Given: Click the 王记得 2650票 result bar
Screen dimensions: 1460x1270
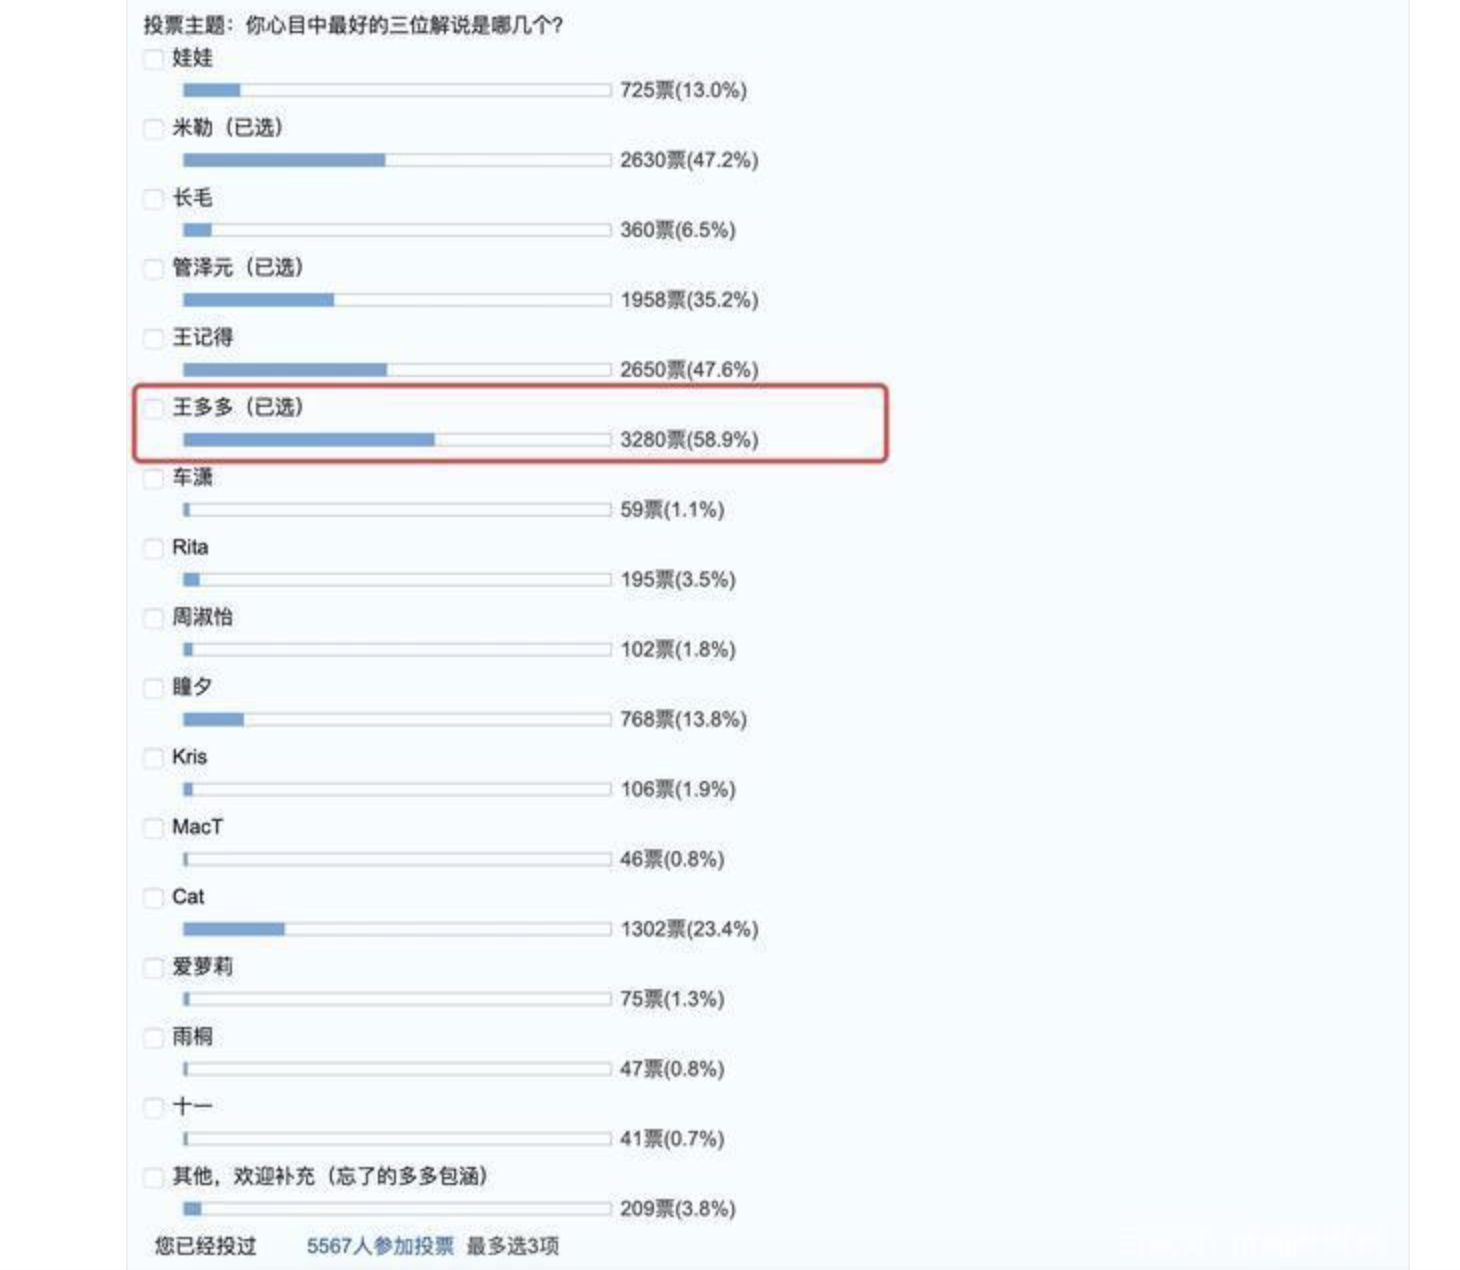Looking at the screenshot, I should click(397, 370).
